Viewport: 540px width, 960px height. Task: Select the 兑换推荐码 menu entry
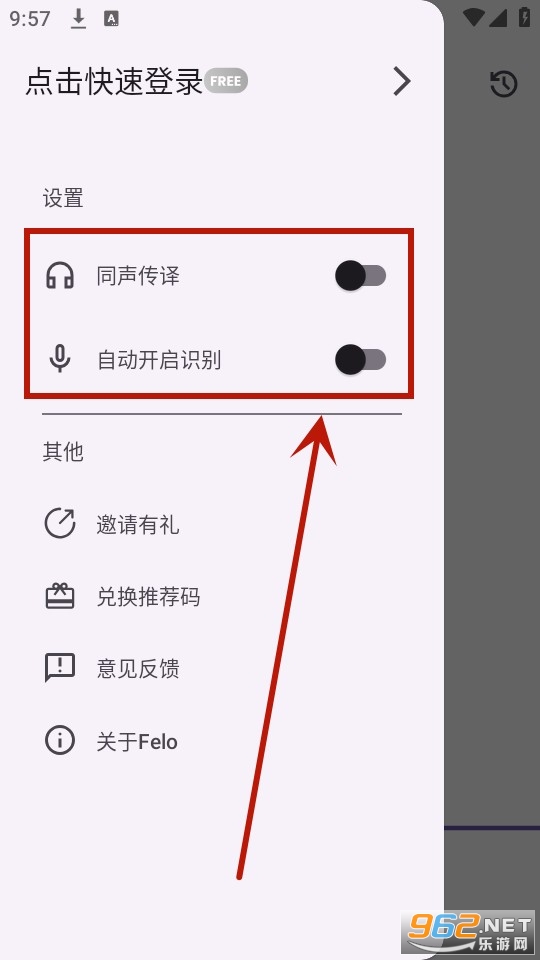(222, 596)
